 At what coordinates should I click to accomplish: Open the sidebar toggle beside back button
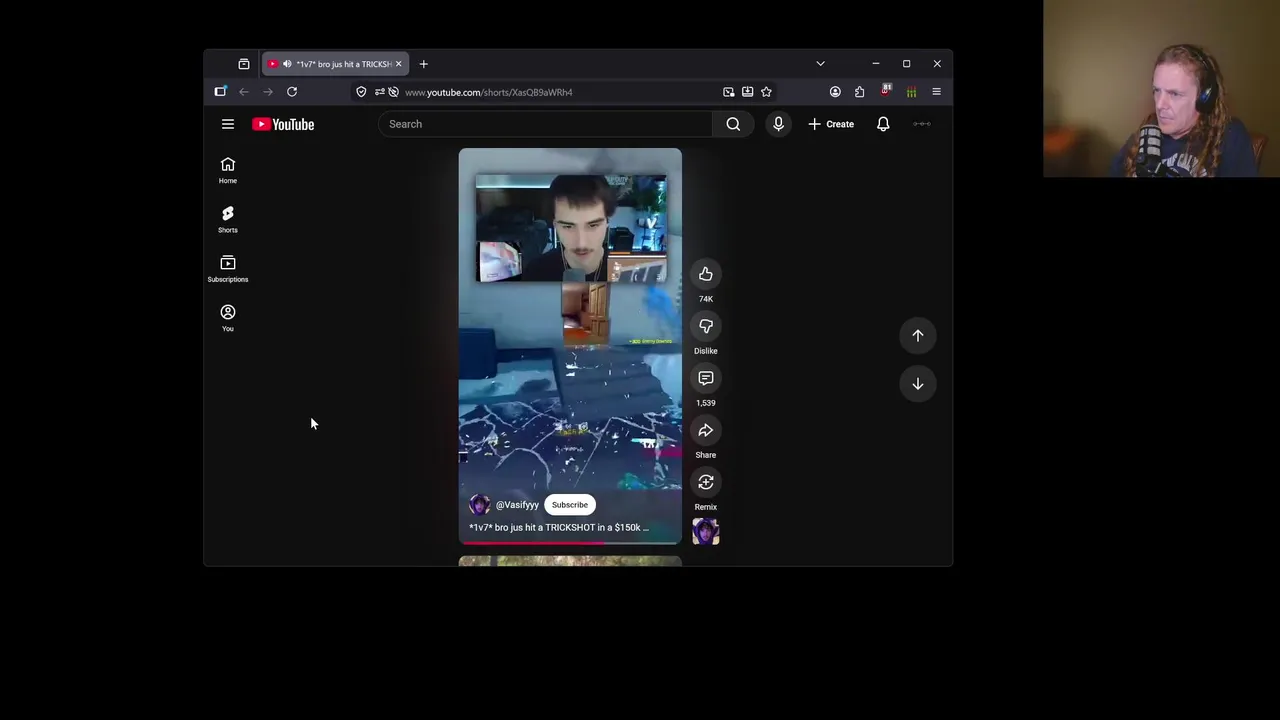click(x=220, y=92)
